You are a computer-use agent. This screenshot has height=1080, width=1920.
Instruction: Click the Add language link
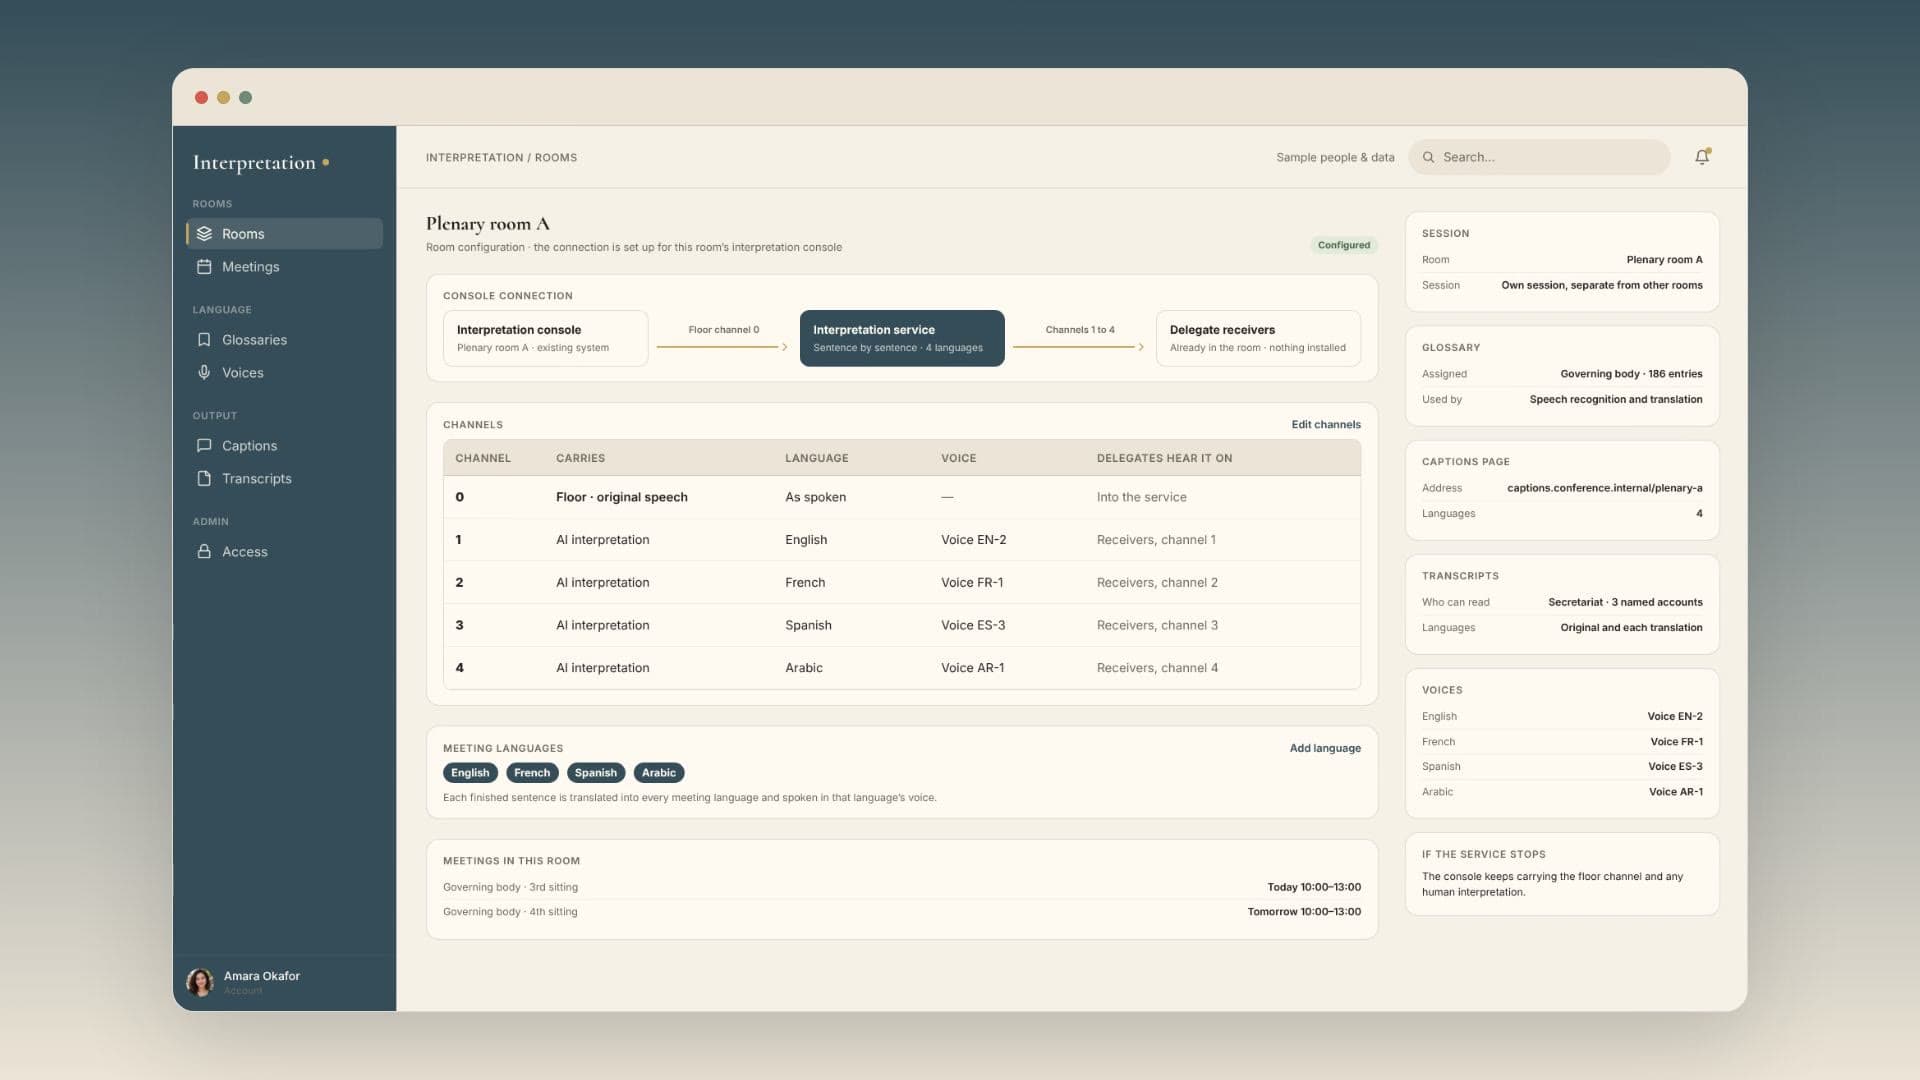coord(1324,748)
